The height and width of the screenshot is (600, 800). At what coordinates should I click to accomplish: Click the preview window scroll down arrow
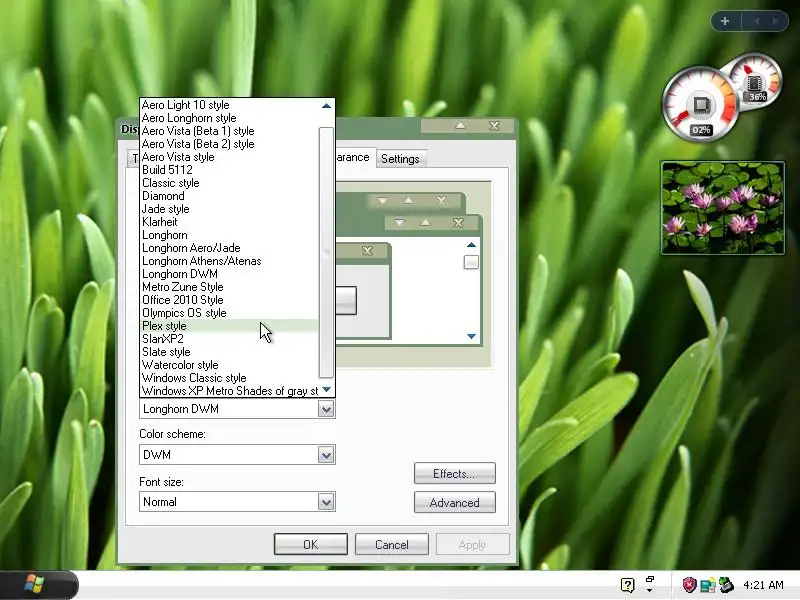[471, 336]
